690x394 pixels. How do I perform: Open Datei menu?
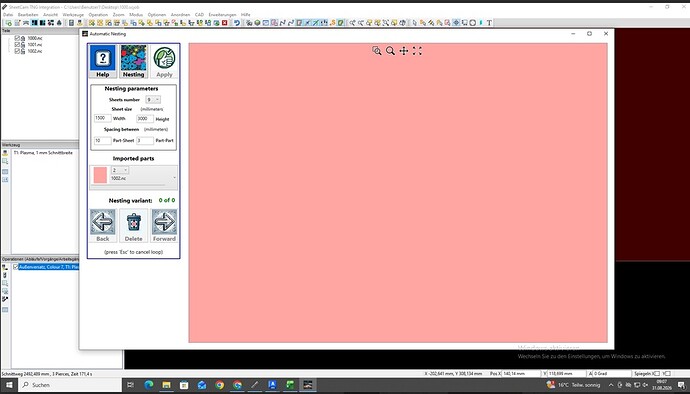(x=8, y=15)
